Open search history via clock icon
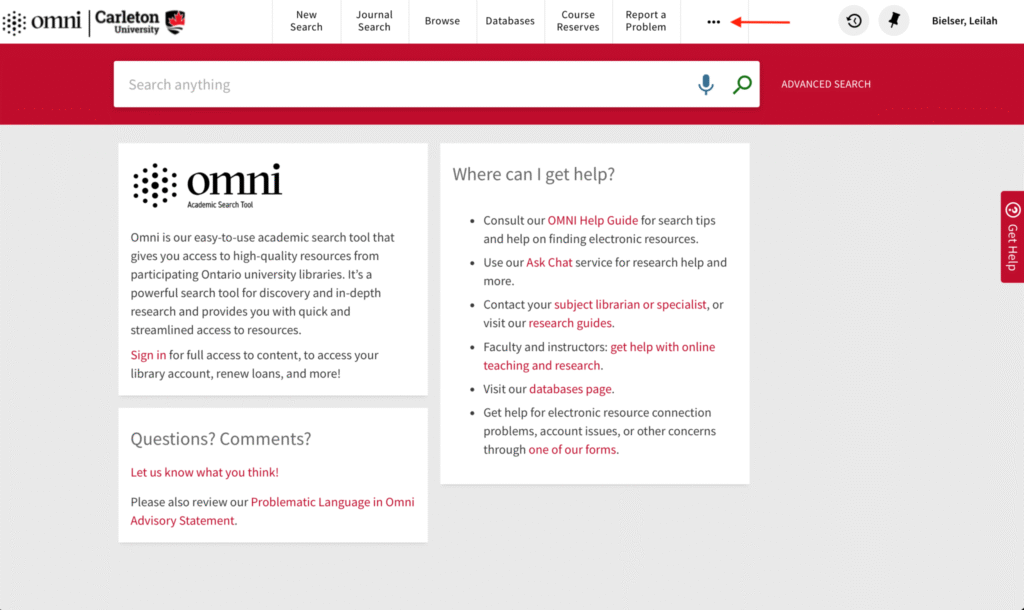The image size is (1024, 610). [x=853, y=20]
